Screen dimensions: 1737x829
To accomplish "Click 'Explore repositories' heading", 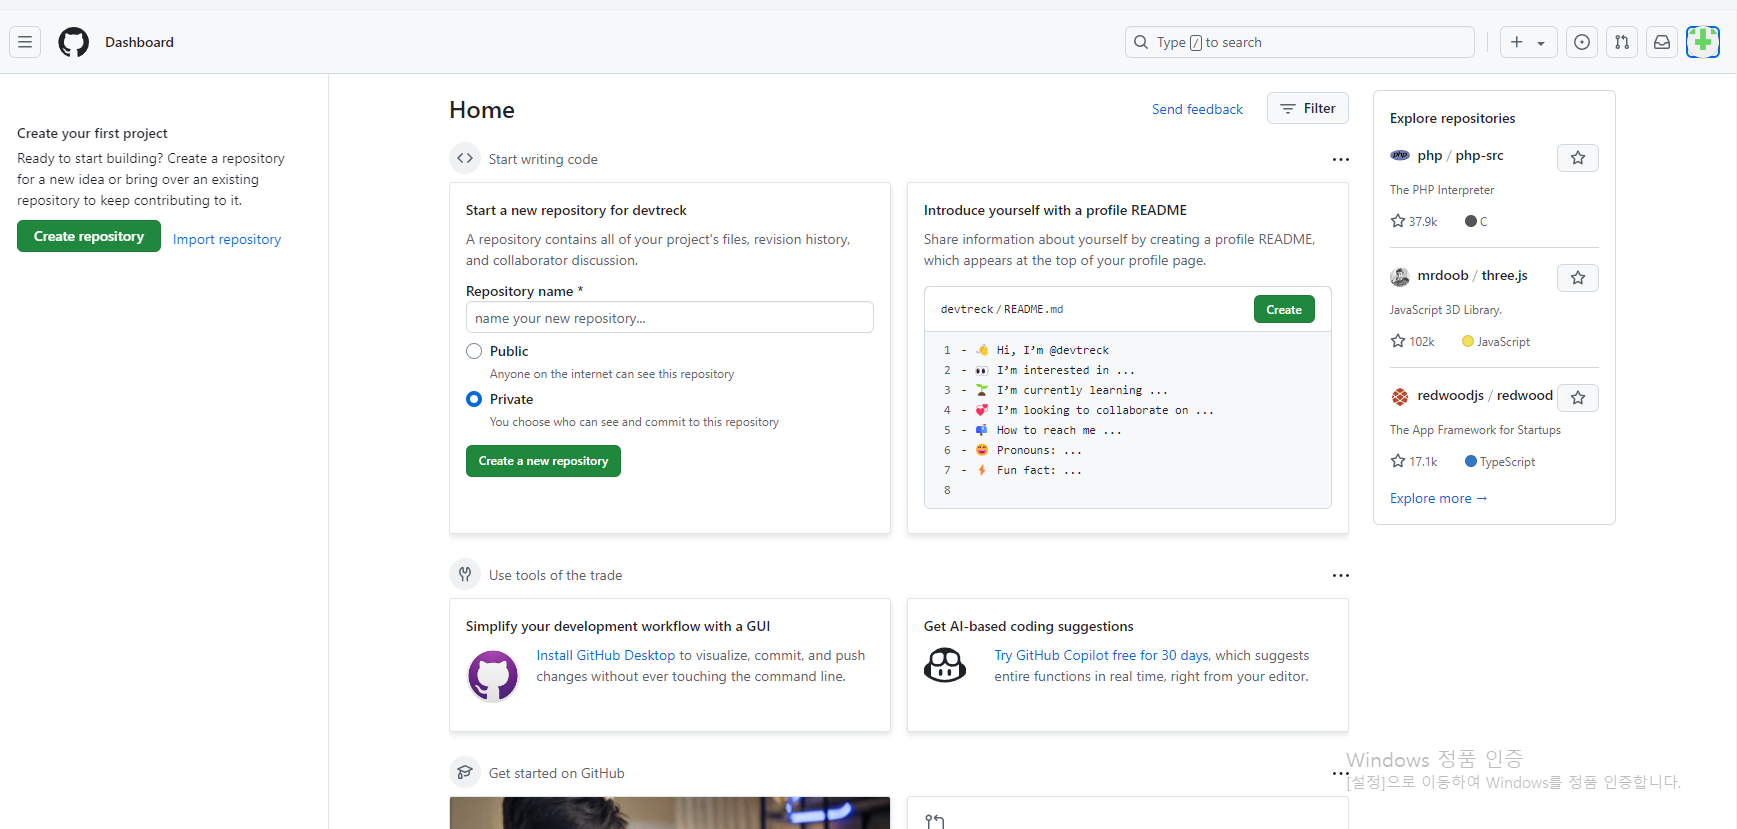I will click(x=1452, y=118).
